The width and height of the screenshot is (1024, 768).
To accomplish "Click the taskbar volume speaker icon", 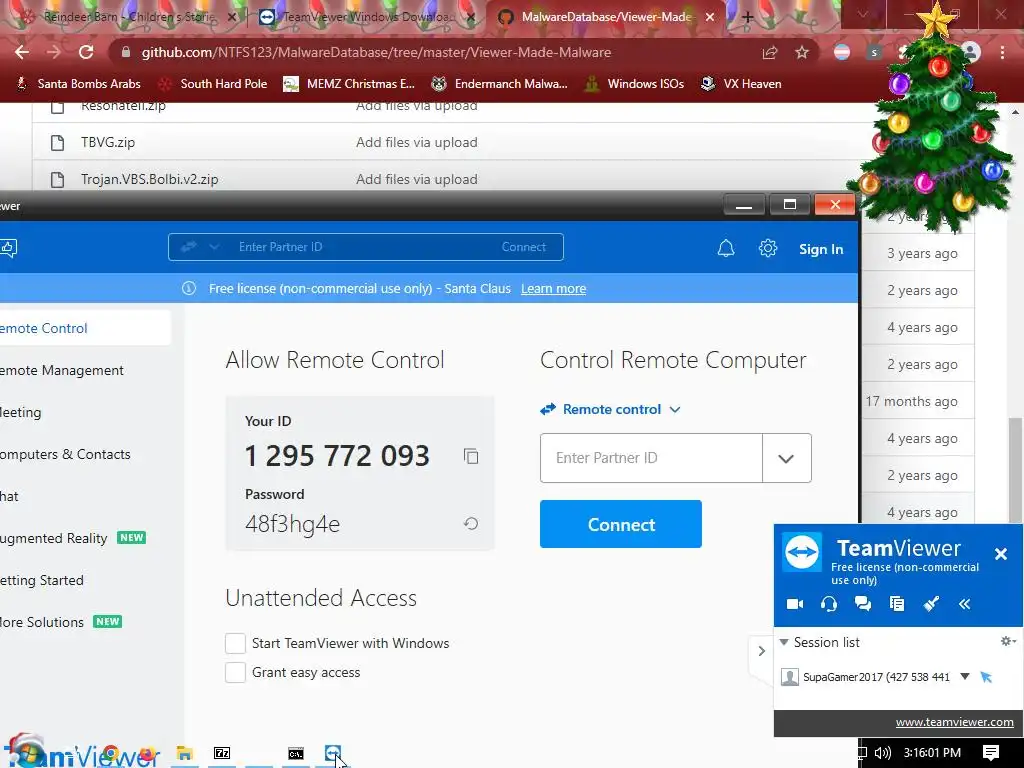I will (x=883, y=753).
